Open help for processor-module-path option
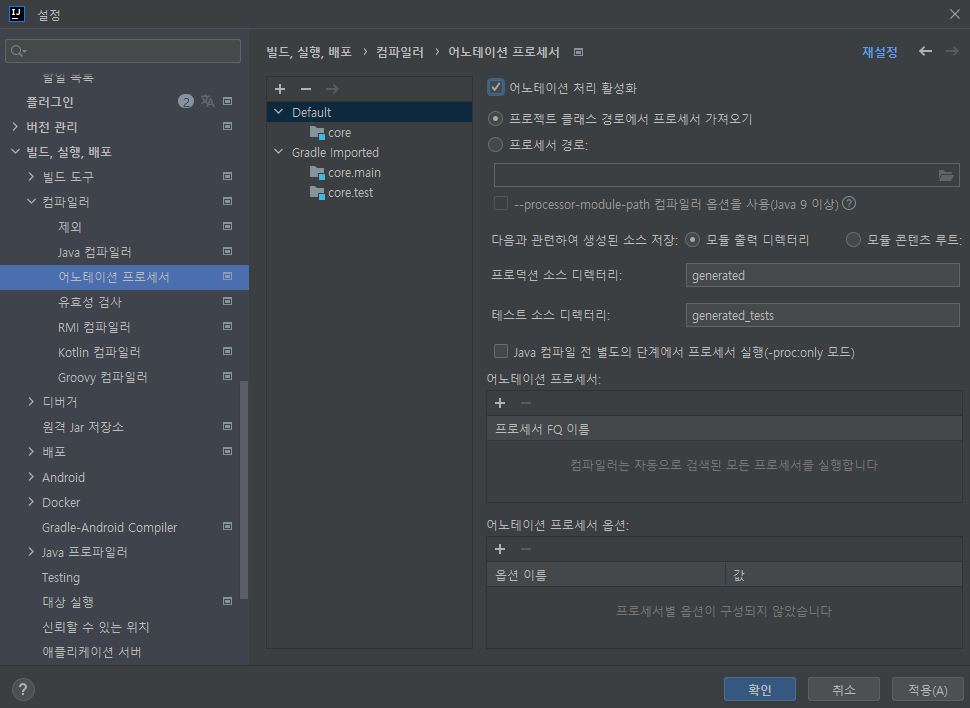970x708 pixels. pyautogui.click(x=849, y=203)
